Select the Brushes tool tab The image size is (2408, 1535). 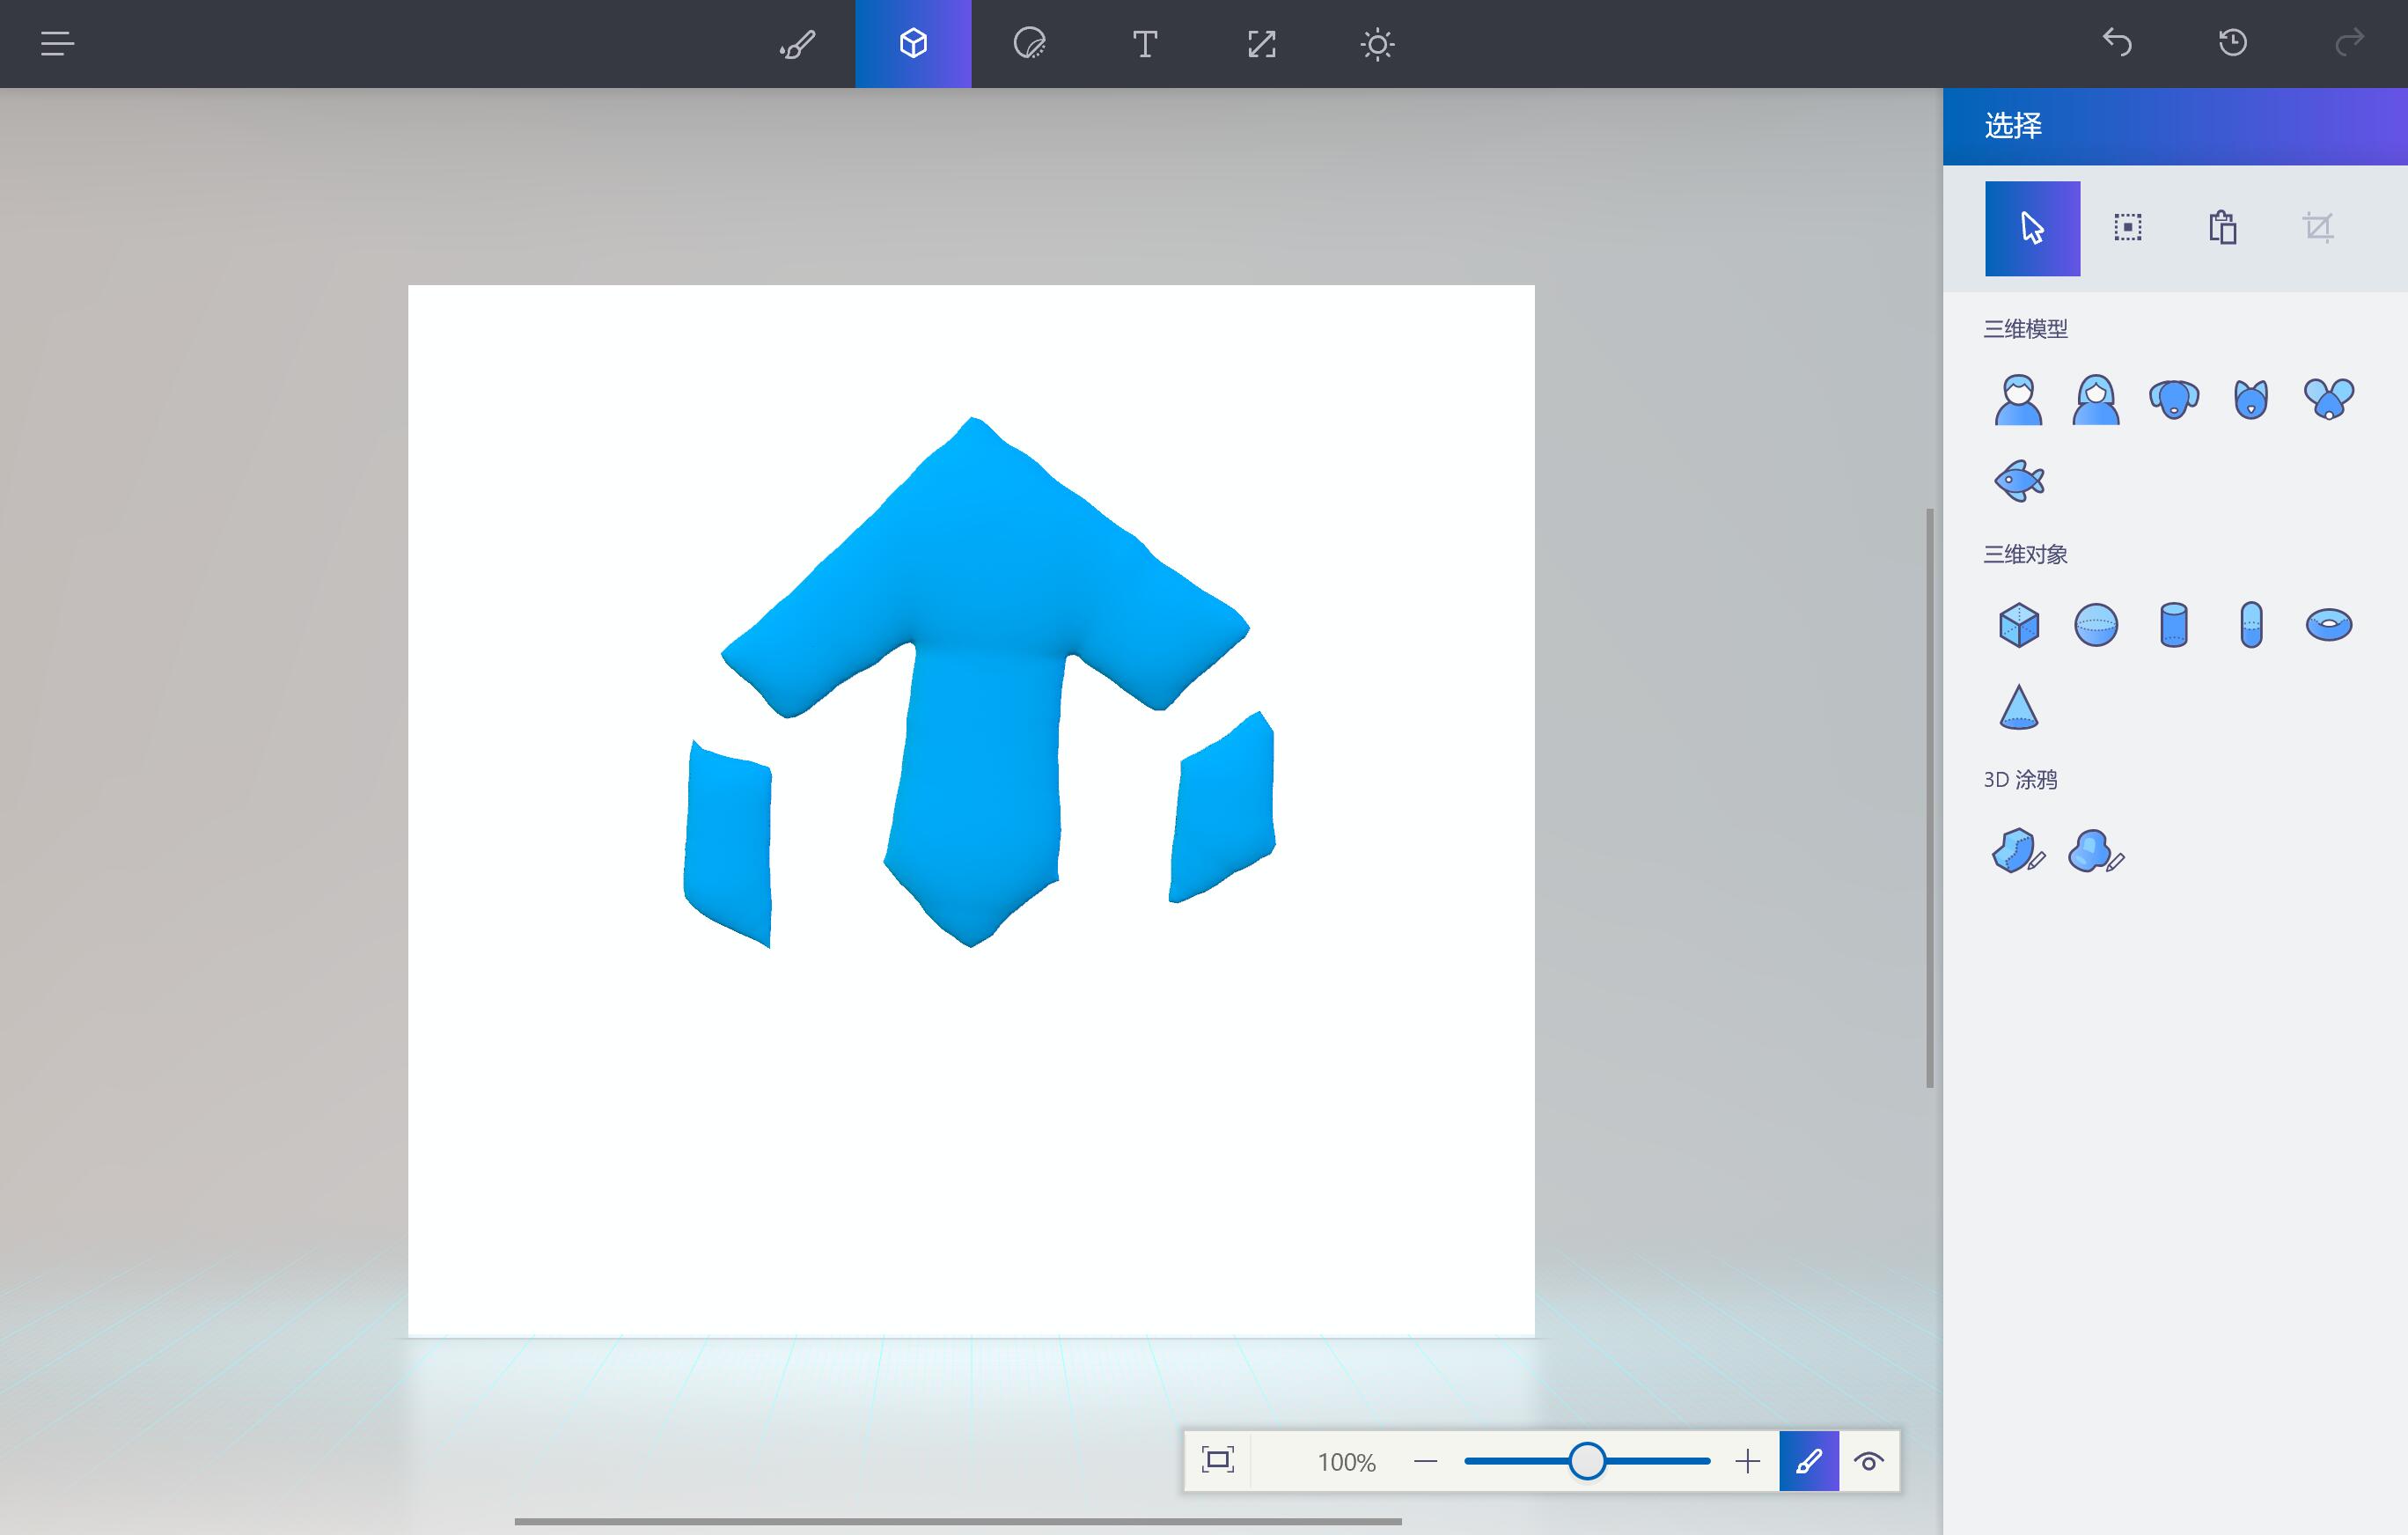point(797,44)
